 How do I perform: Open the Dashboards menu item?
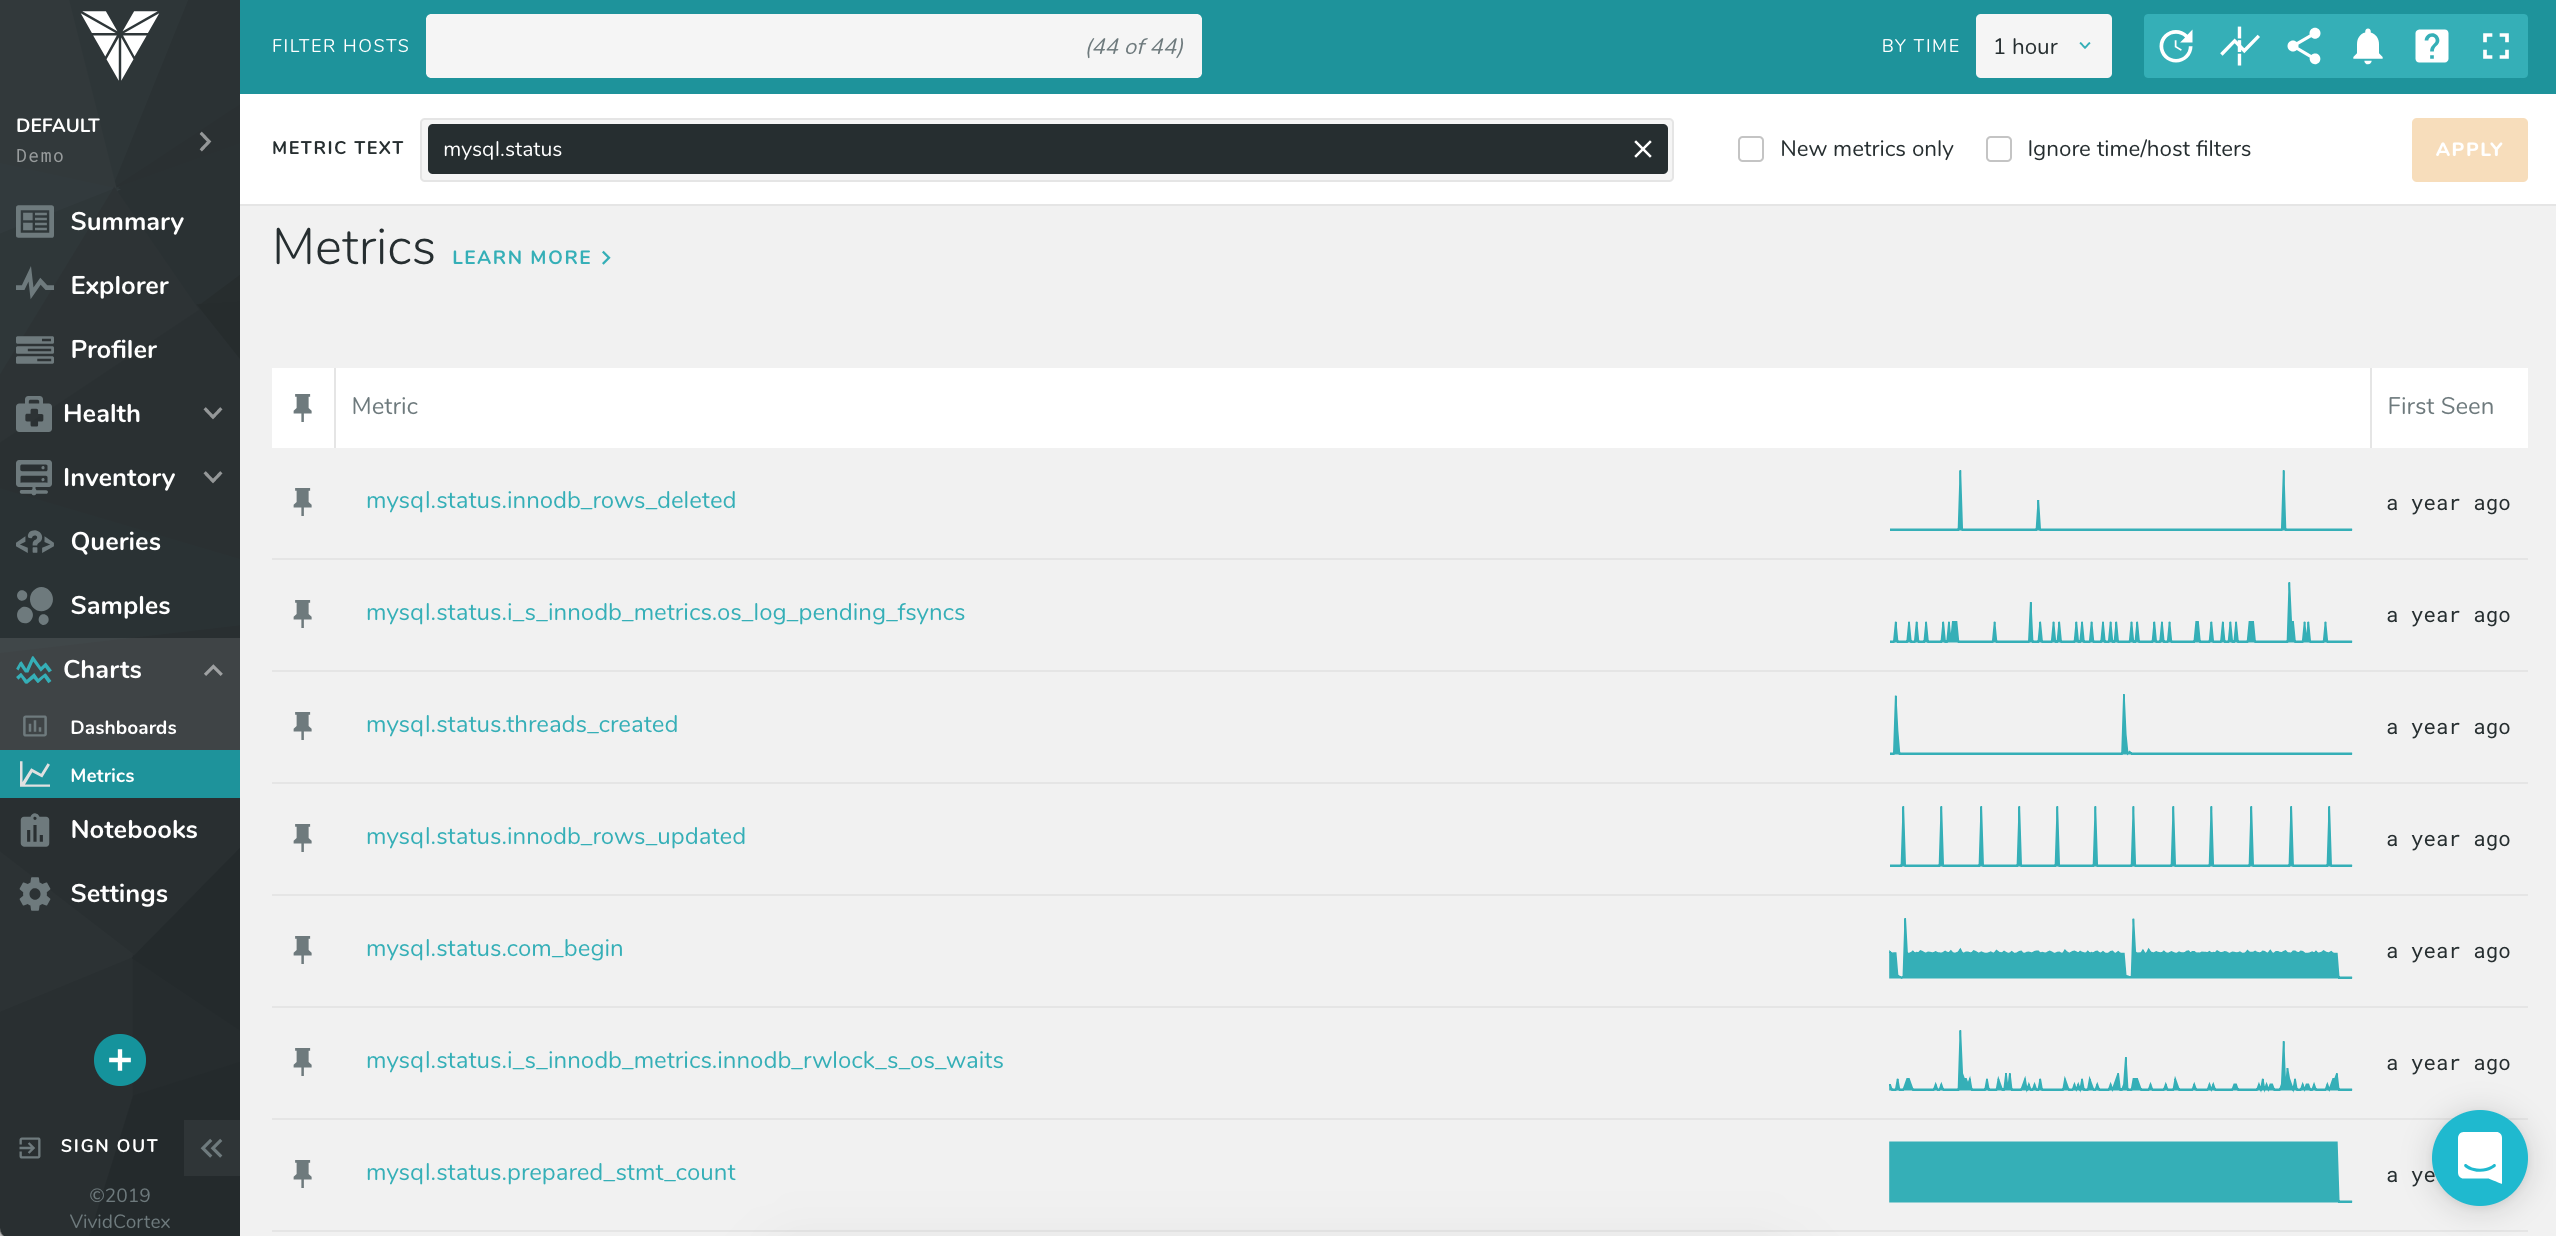[x=122, y=727]
